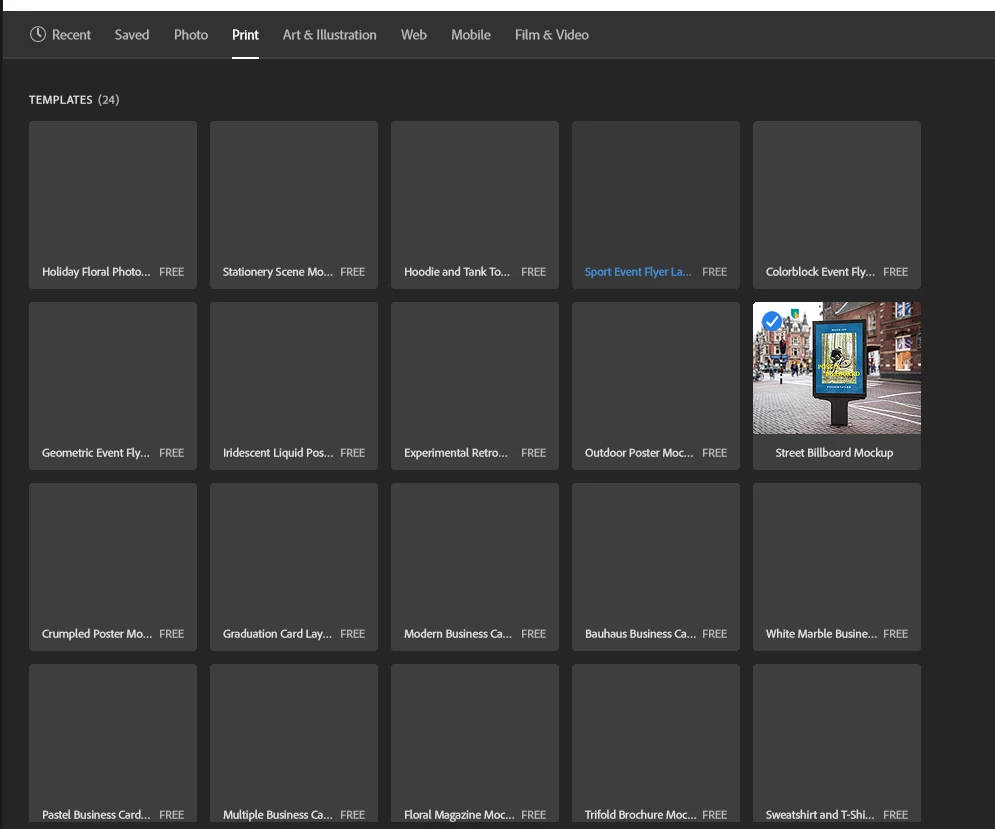This screenshot has width=995, height=829.
Task: Click FREE label on Trifold Brochure Moc...
Action: tap(715, 814)
